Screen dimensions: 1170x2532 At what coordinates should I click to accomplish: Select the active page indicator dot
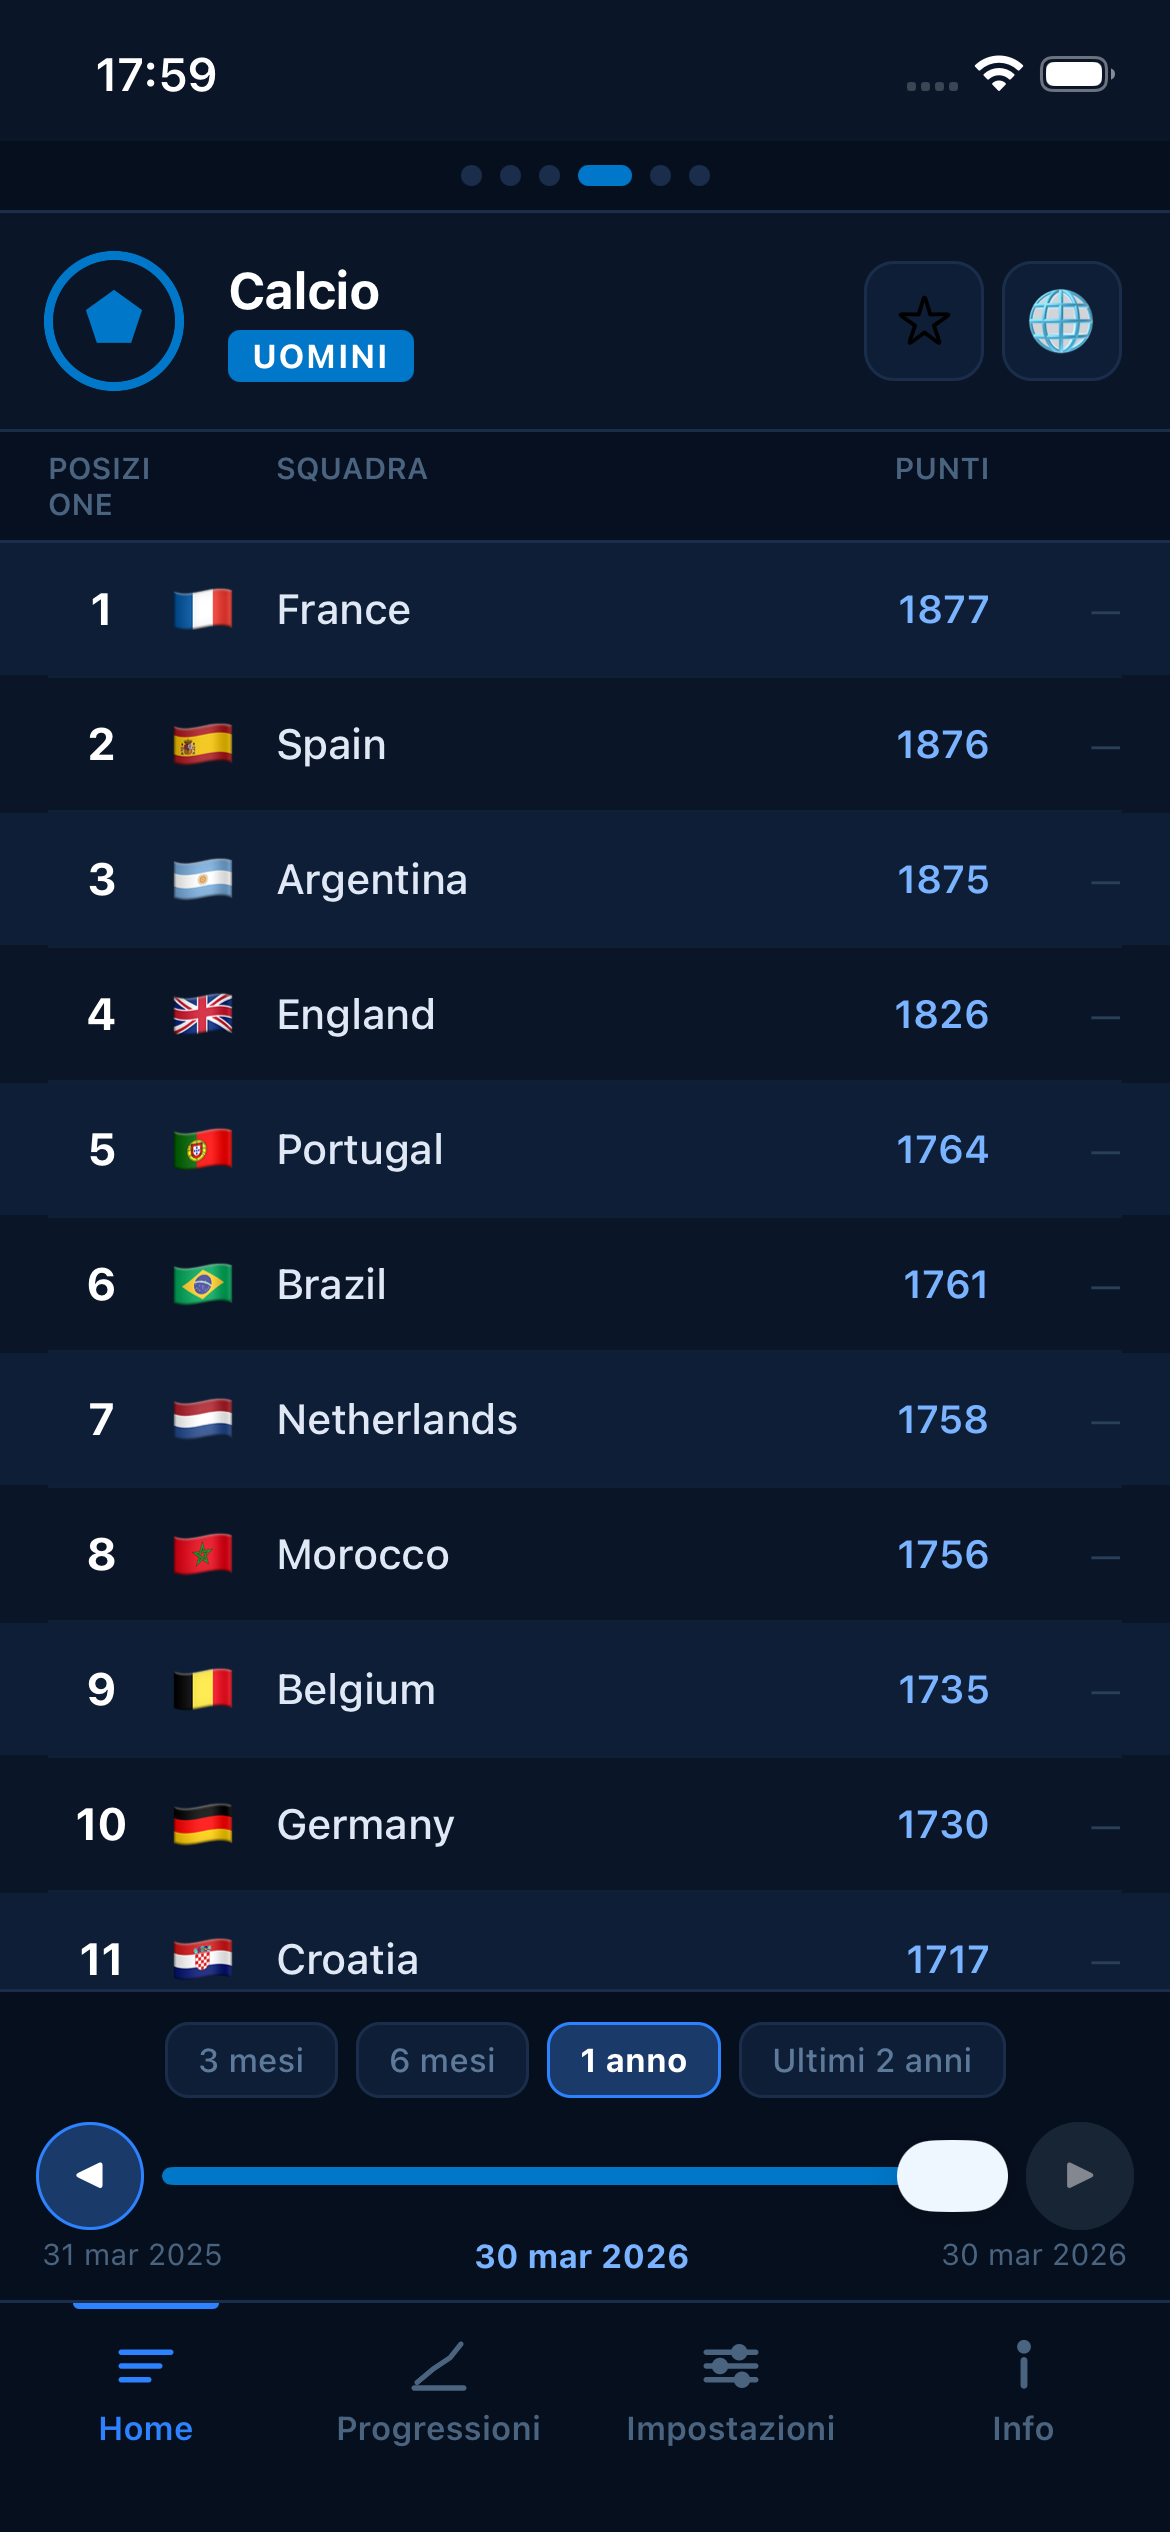point(605,176)
